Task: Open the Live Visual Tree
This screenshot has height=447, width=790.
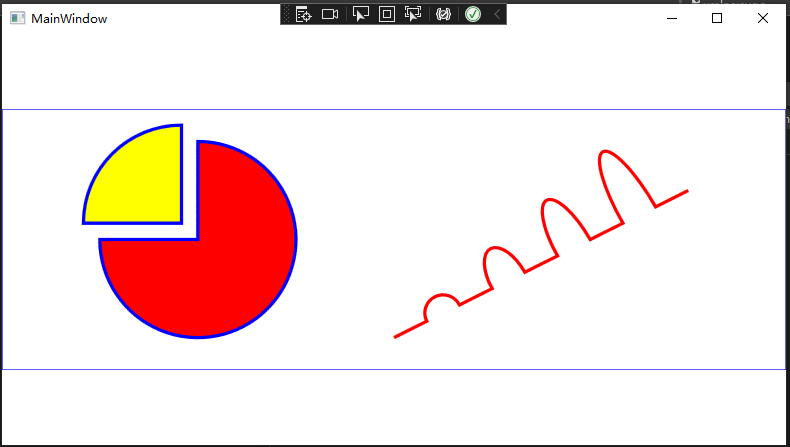Action: (304, 15)
